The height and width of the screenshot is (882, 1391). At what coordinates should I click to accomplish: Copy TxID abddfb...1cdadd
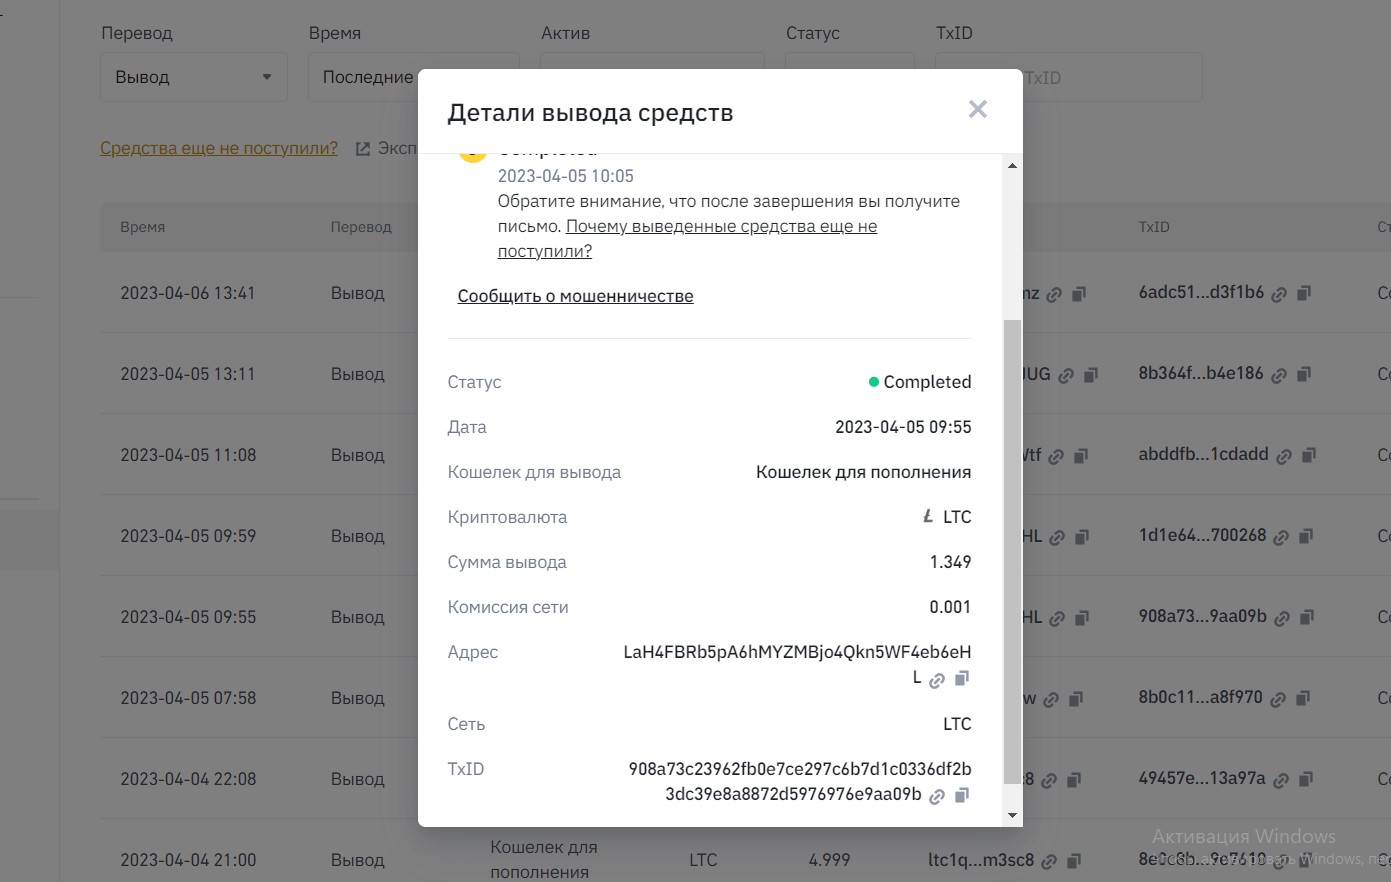coord(1309,456)
